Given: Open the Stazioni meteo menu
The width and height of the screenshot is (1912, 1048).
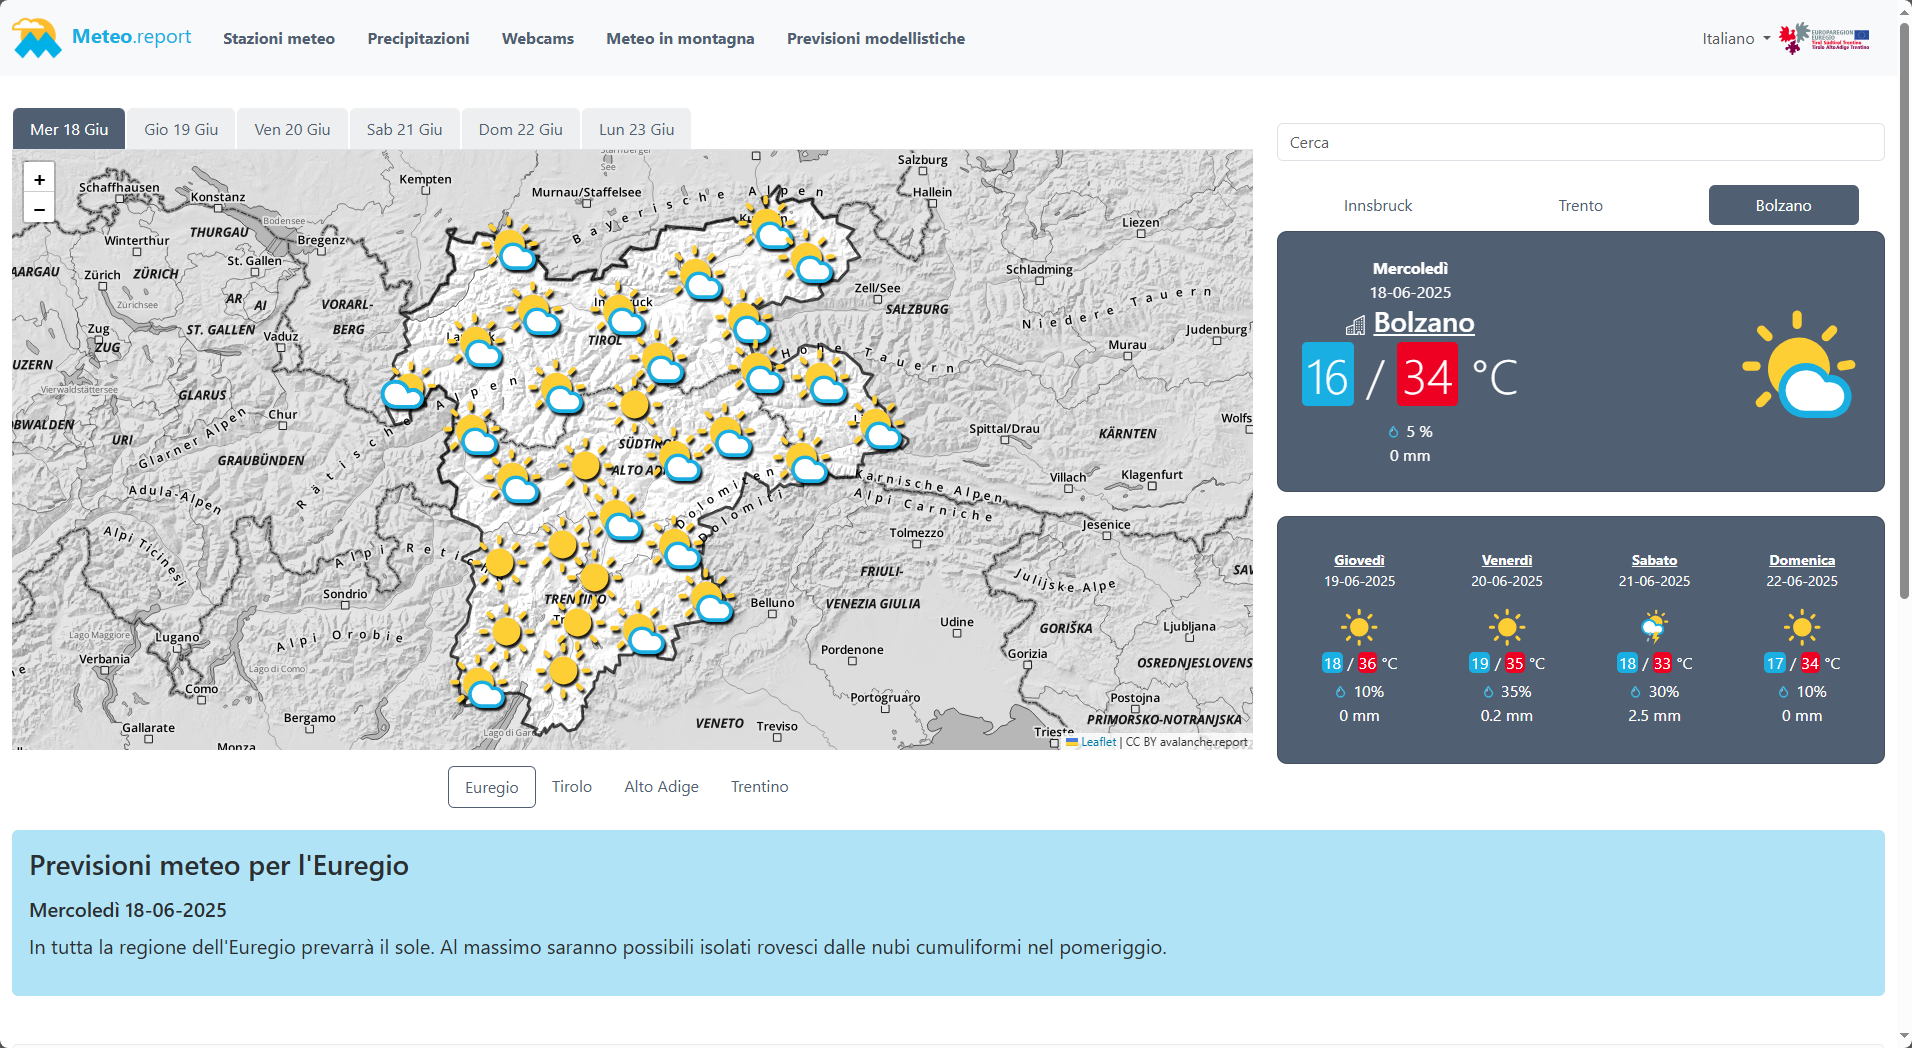Looking at the screenshot, I should 279,38.
